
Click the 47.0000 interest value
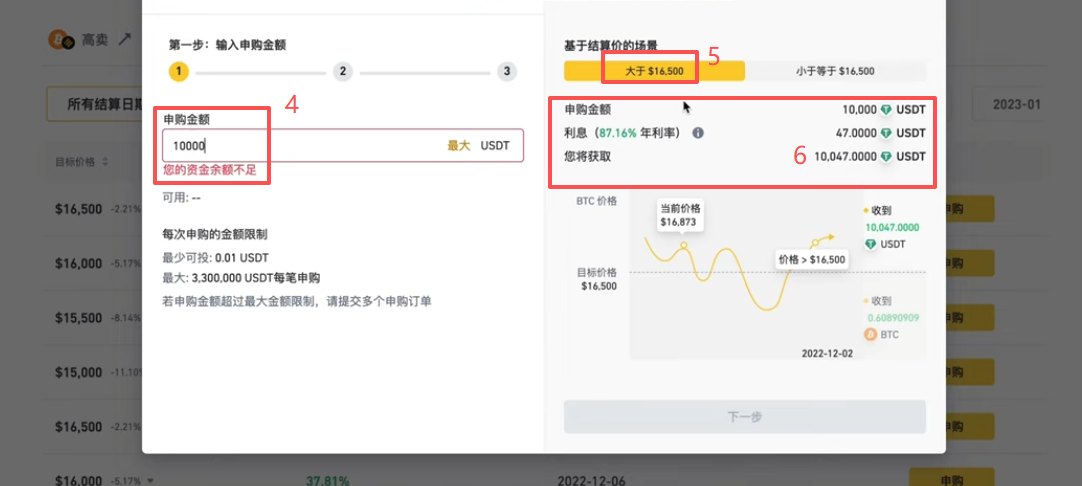point(854,133)
